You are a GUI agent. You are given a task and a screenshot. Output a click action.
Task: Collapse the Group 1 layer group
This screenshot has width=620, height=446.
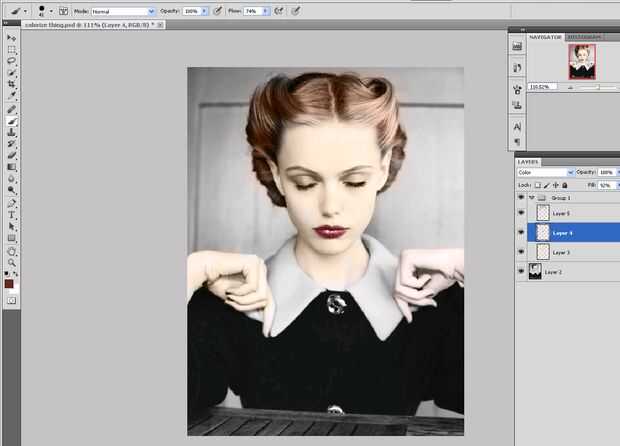tap(532, 198)
